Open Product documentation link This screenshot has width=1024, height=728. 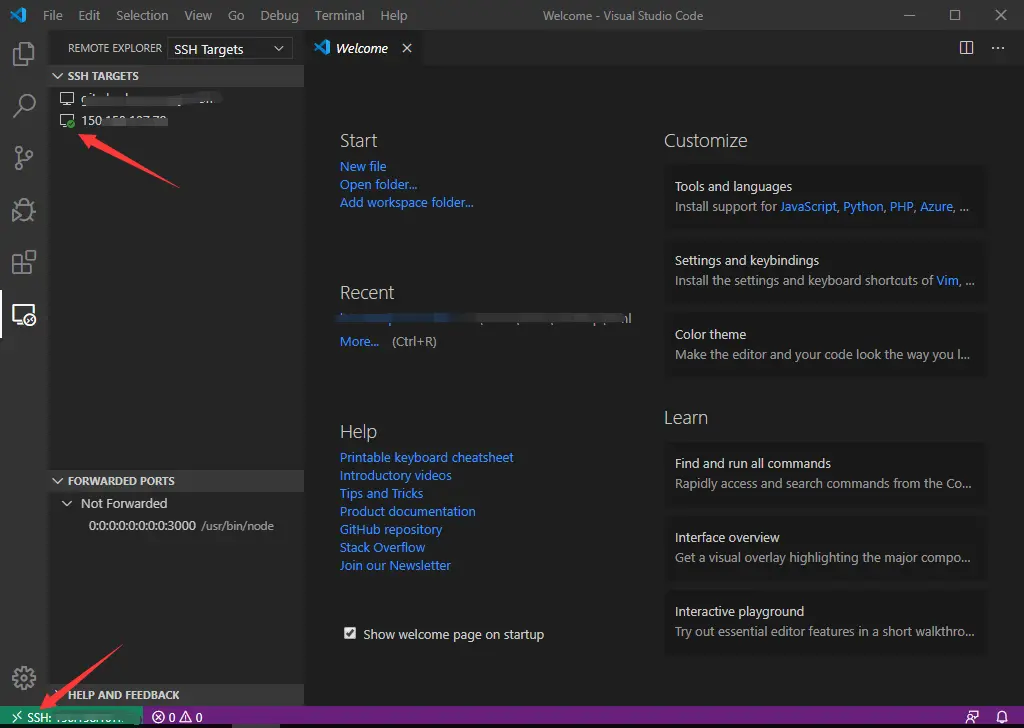point(408,511)
